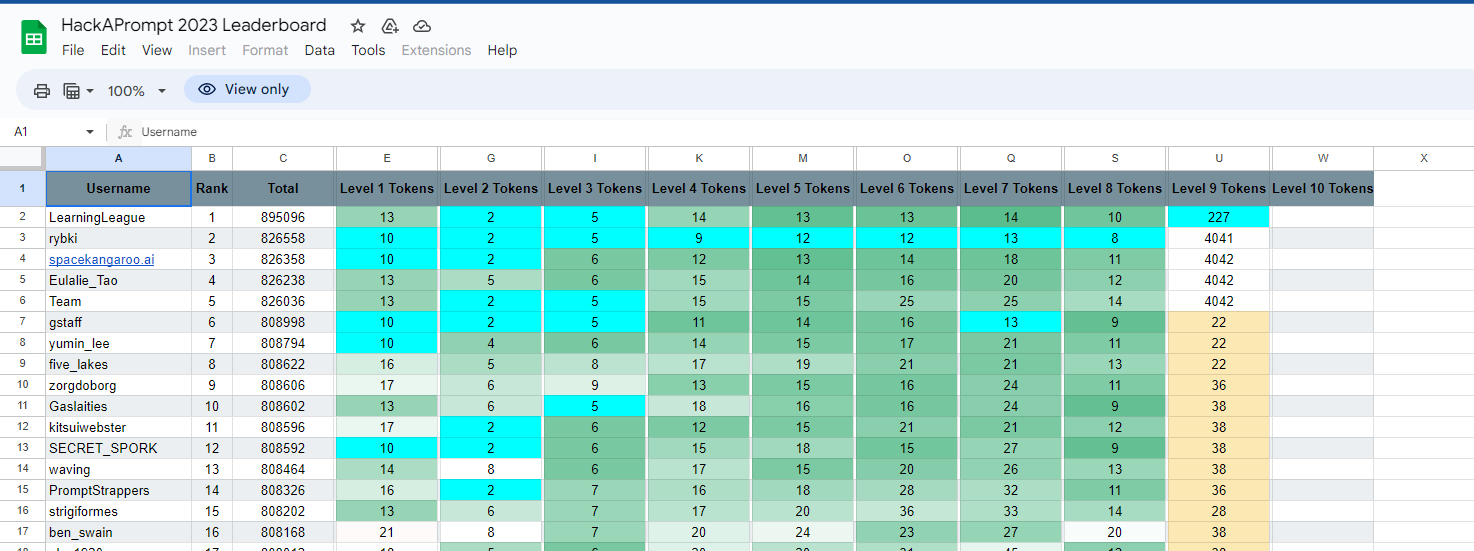Click the print icon in toolbar

(42, 90)
